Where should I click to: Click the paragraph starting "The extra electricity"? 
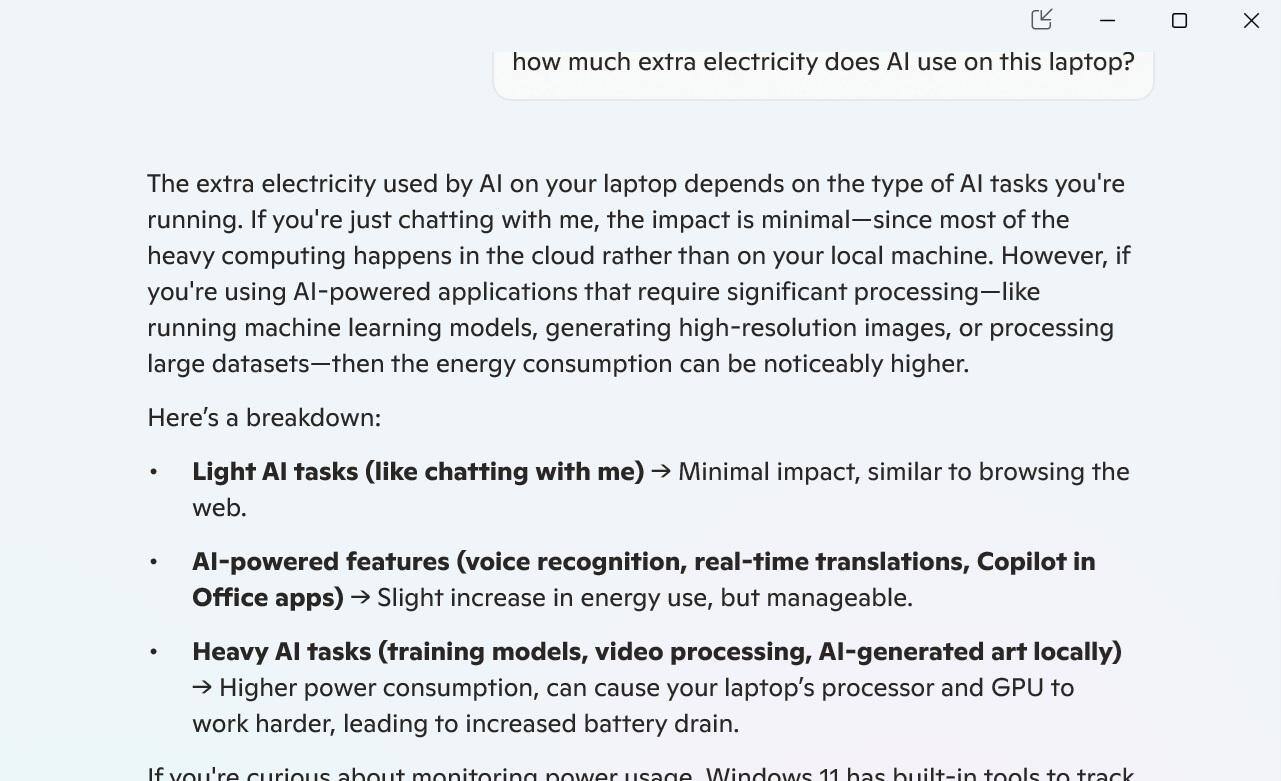coord(639,273)
